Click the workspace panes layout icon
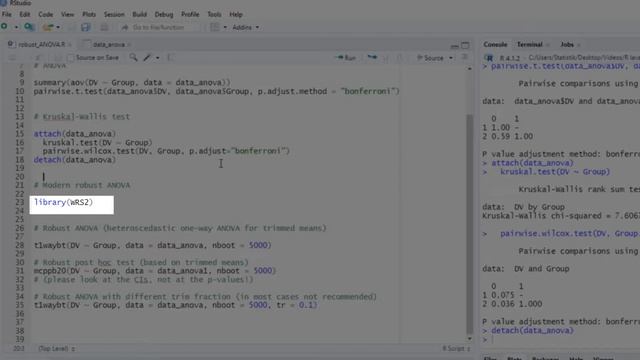The width and height of the screenshot is (640, 360). pos(215,27)
